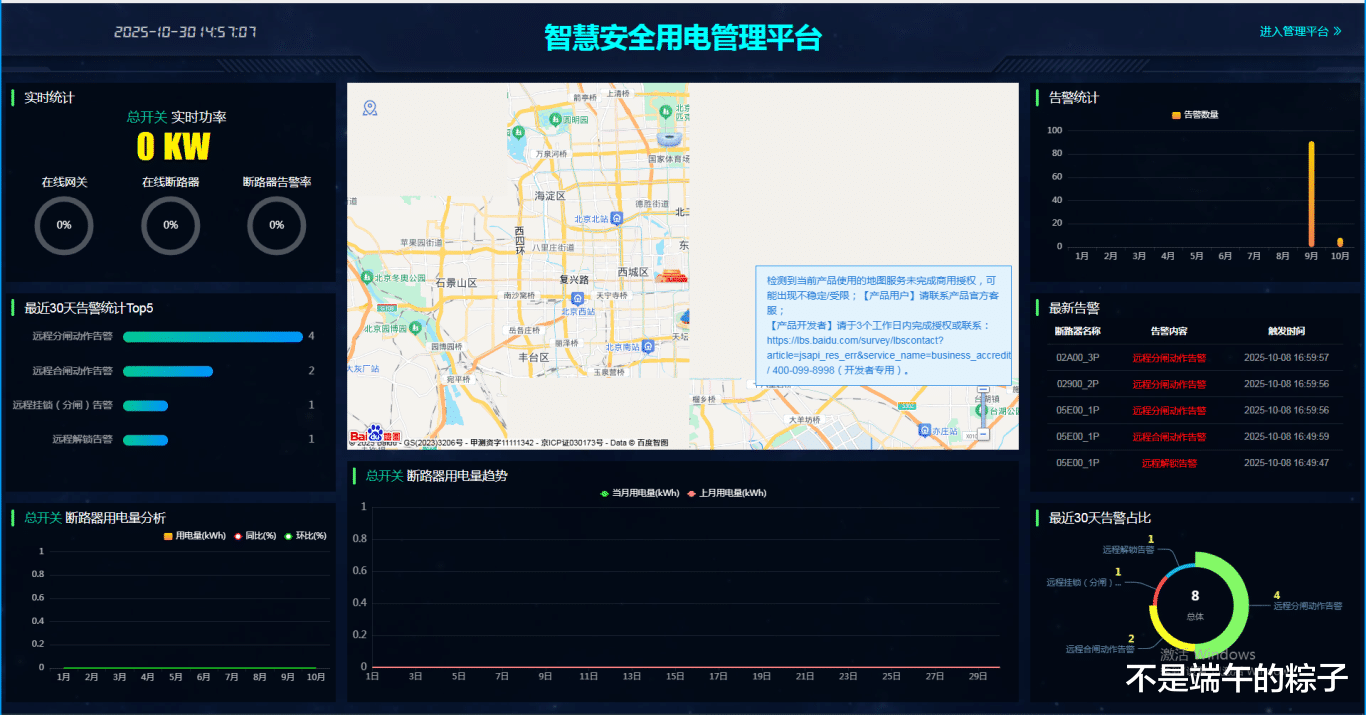Toggle the 同比(%) legend item
1366x715 pixels.
click(x=255, y=536)
